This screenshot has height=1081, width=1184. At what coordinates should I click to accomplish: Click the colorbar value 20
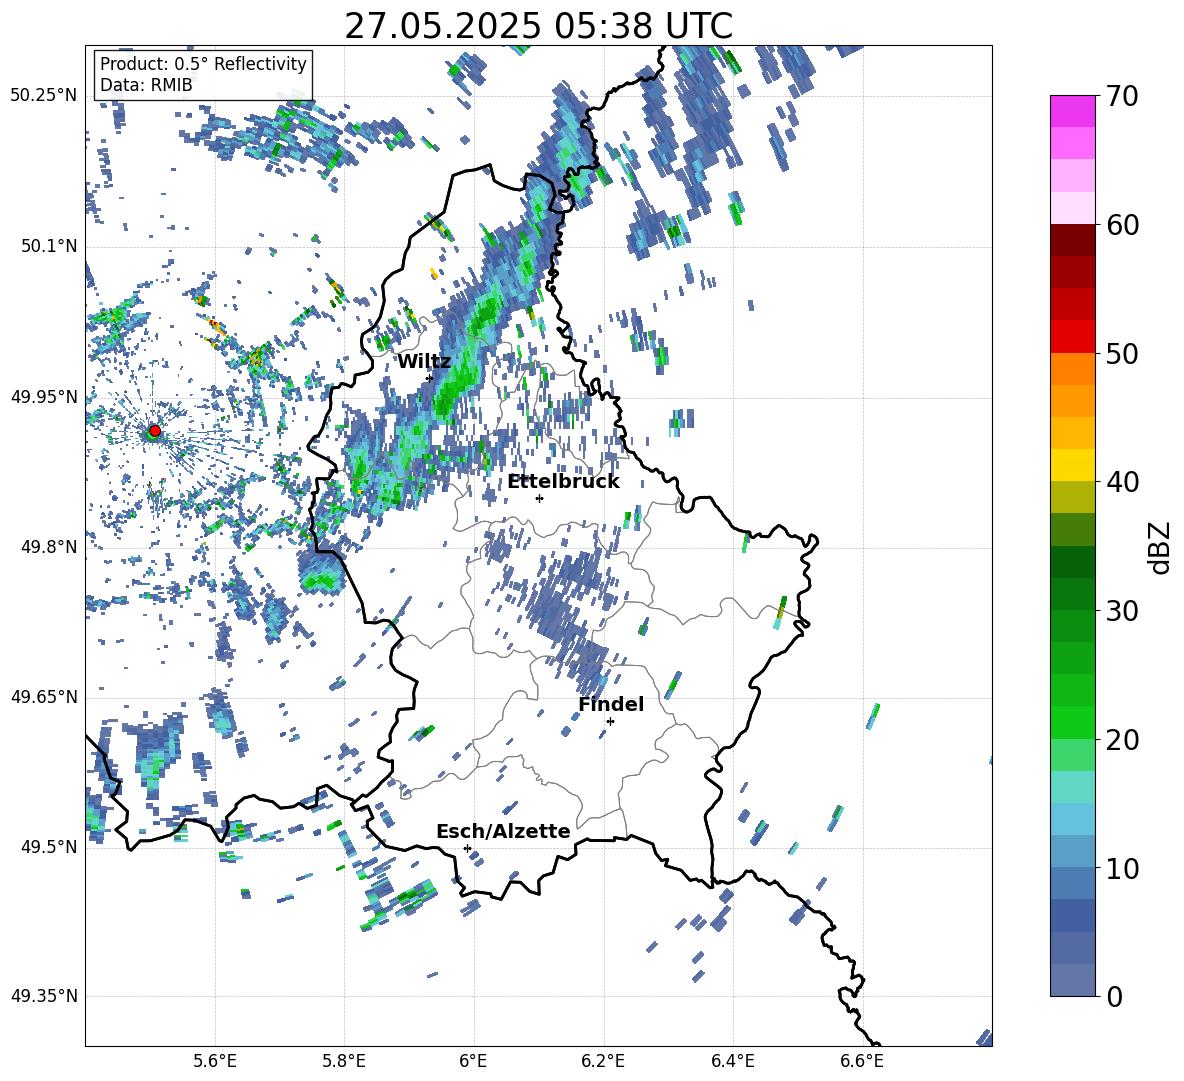tap(1123, 740)
